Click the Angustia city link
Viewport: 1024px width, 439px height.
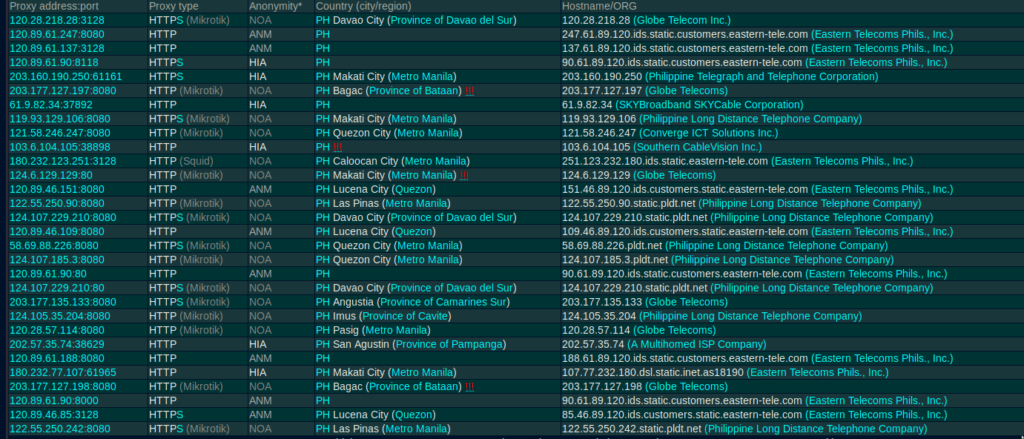[x=354, y=301]
